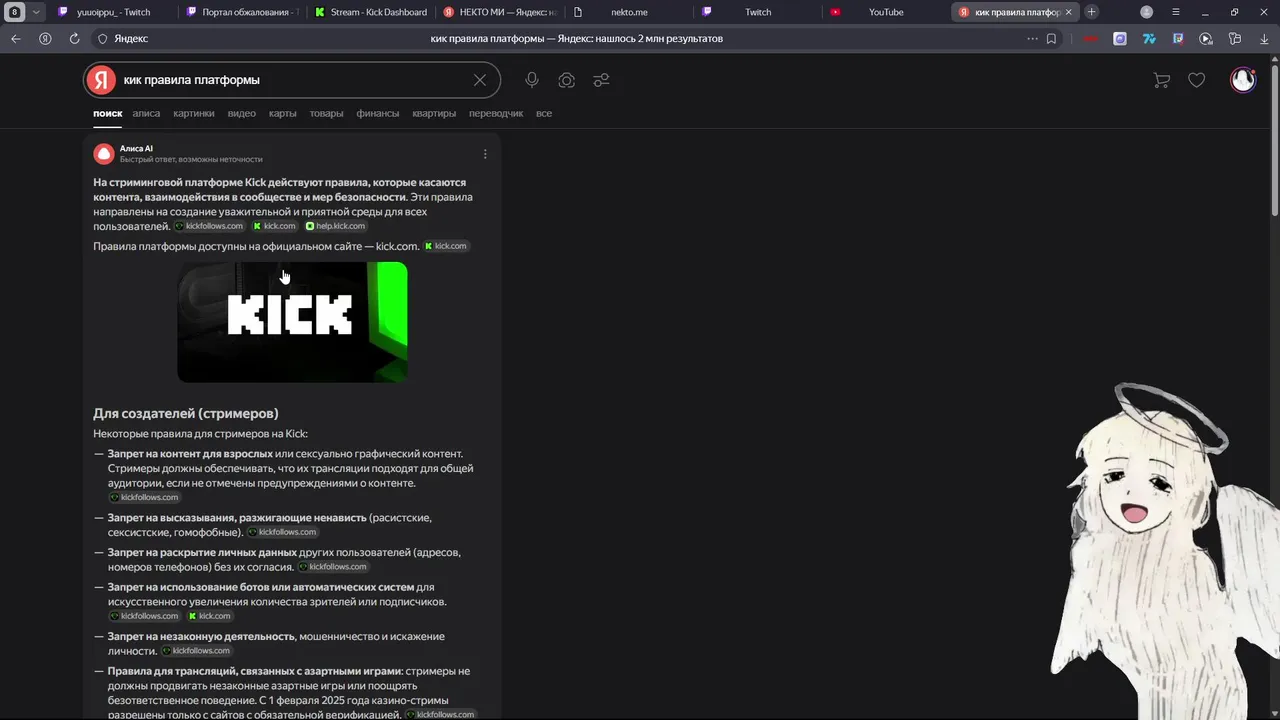Switch to the plain Twitch tab
This screenshot has height=720, width=1280.
[756, 12]
